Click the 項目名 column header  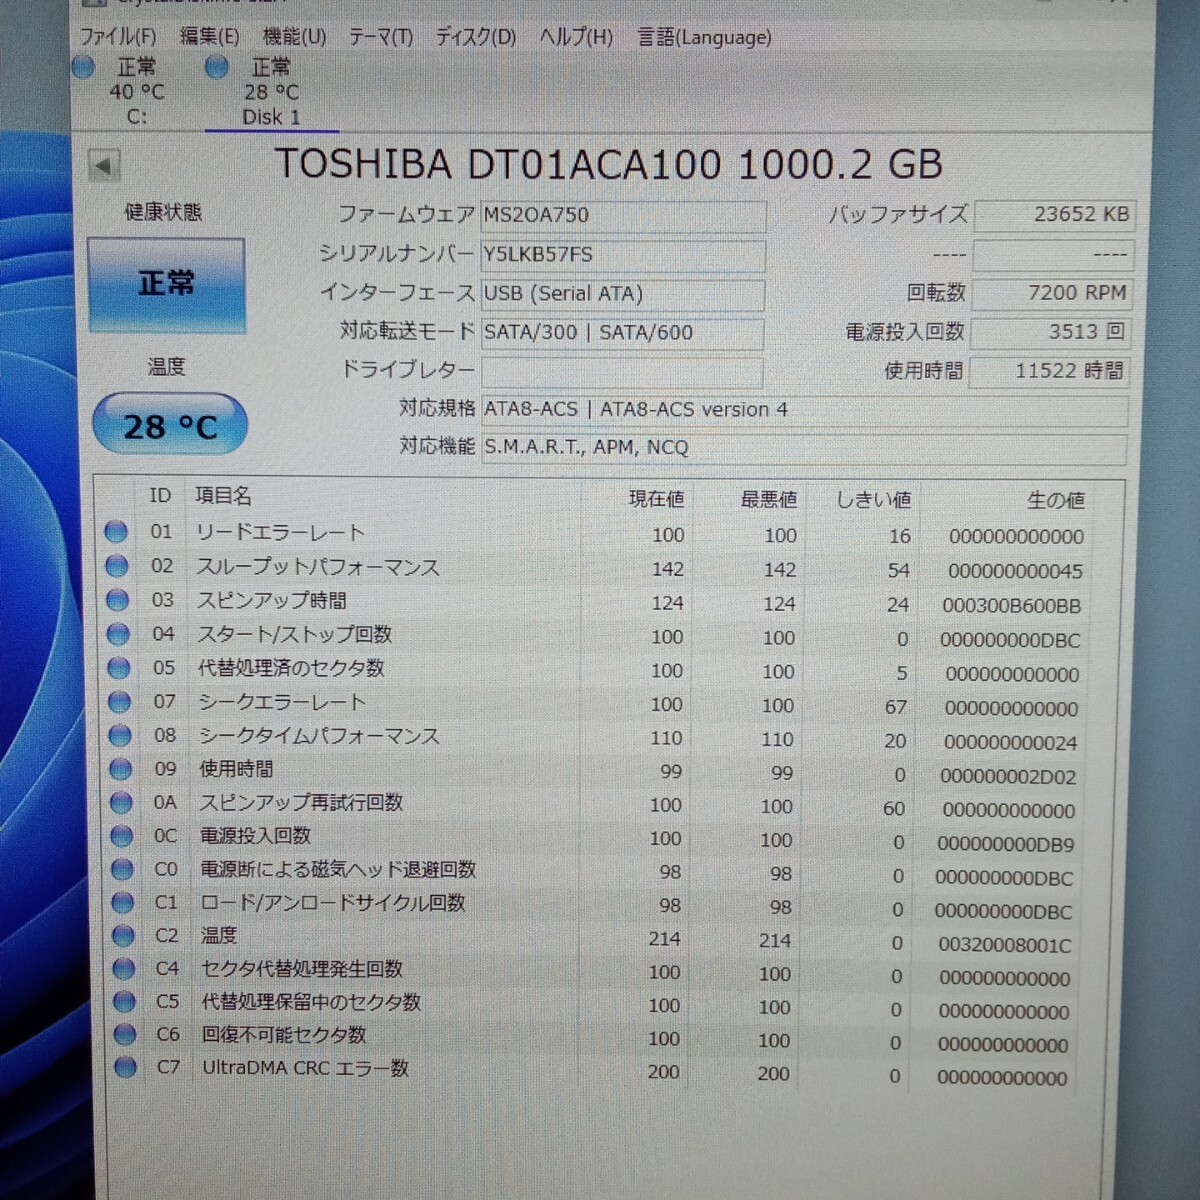point(223,496)
